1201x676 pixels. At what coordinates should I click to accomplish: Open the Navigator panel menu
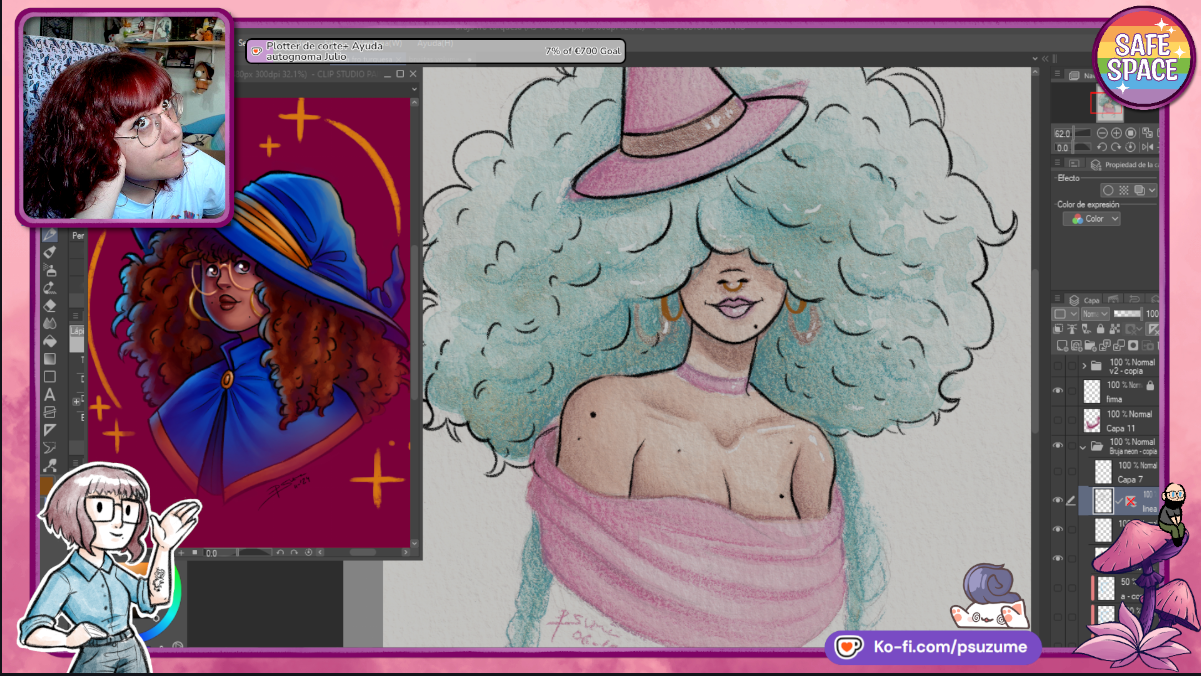1058,73
